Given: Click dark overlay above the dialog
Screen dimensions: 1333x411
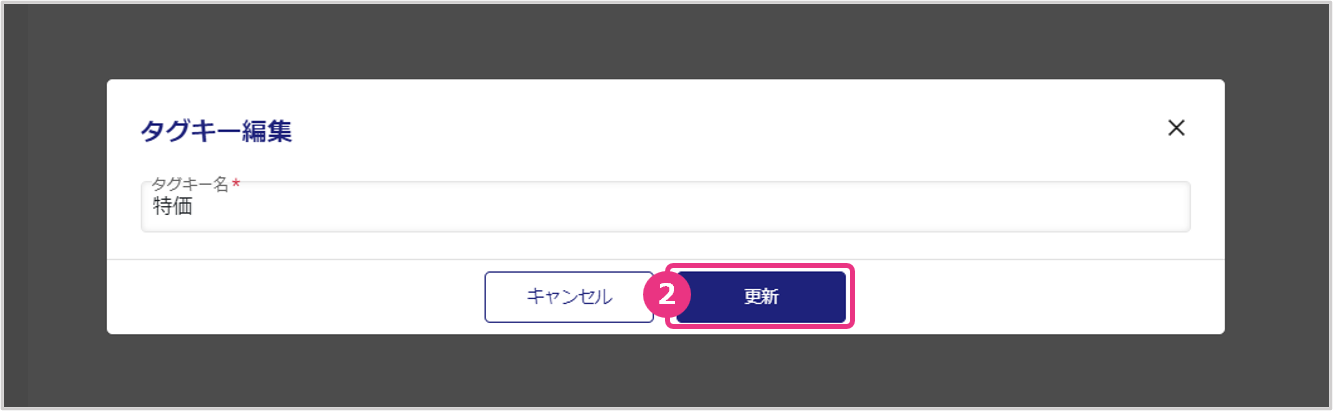Looking at the screenshot, I should tap(666, 40).
